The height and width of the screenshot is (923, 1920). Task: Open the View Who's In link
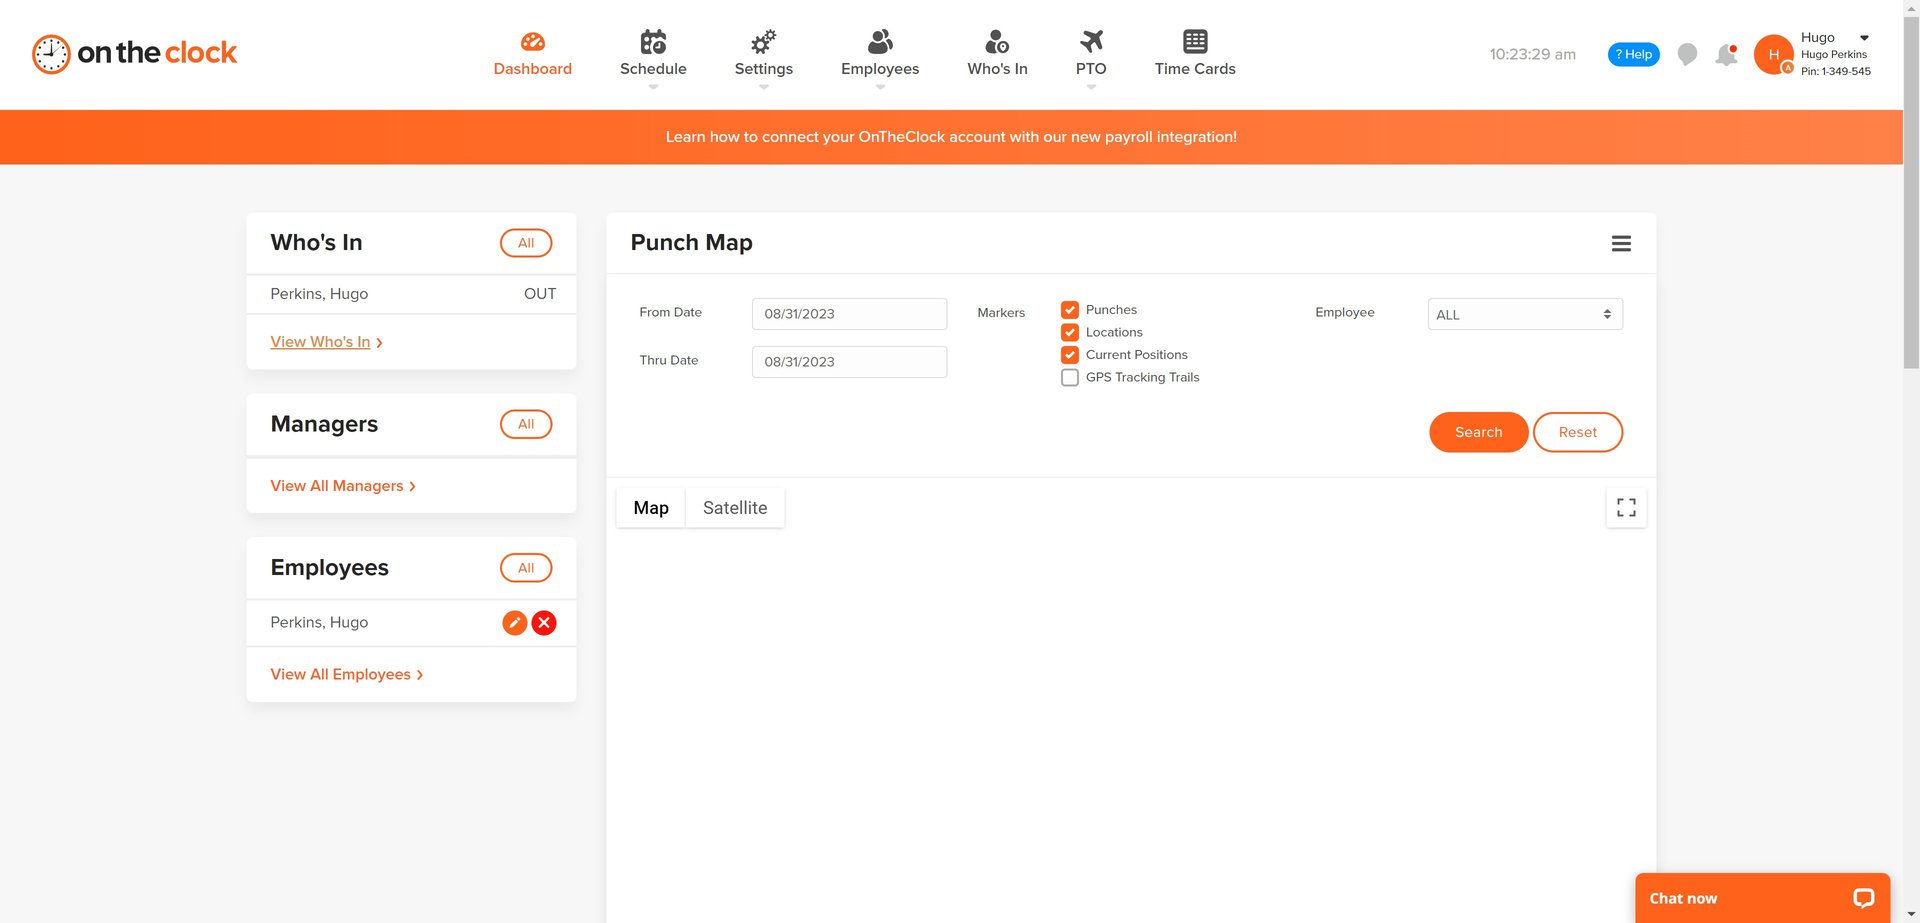tap(326, 342)
